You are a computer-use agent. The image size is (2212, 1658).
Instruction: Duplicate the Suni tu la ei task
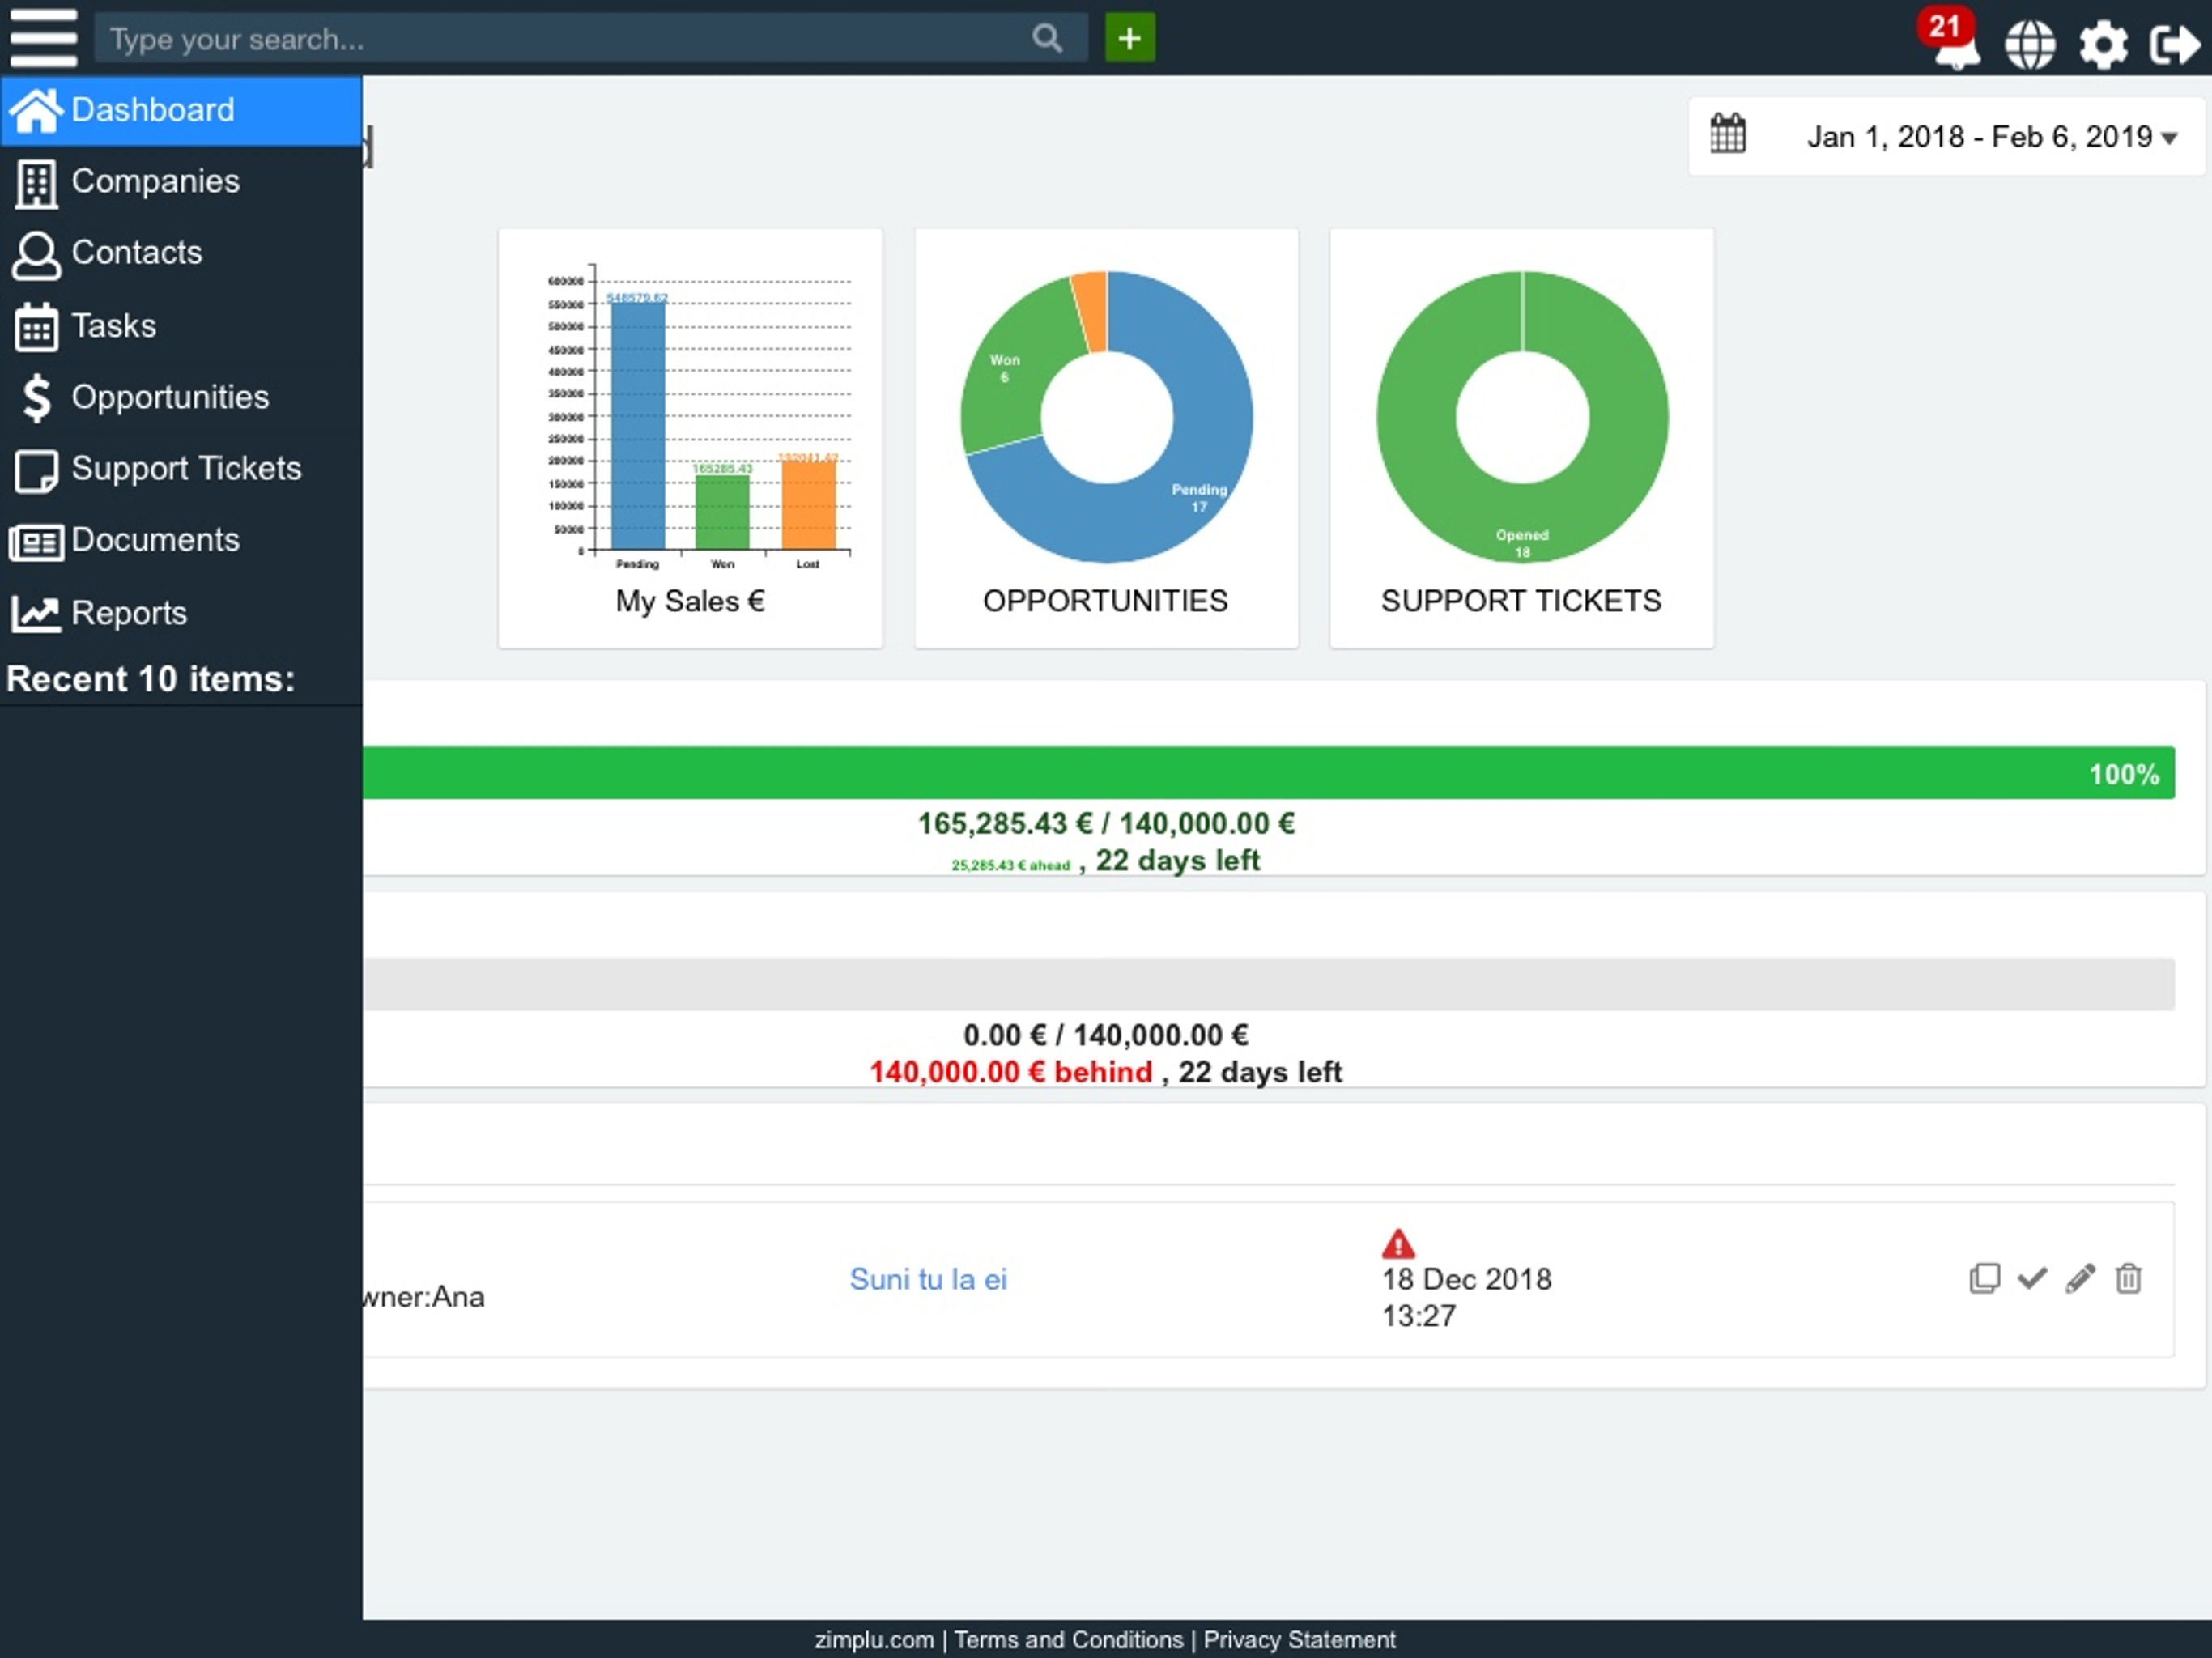(1984, 1278)
